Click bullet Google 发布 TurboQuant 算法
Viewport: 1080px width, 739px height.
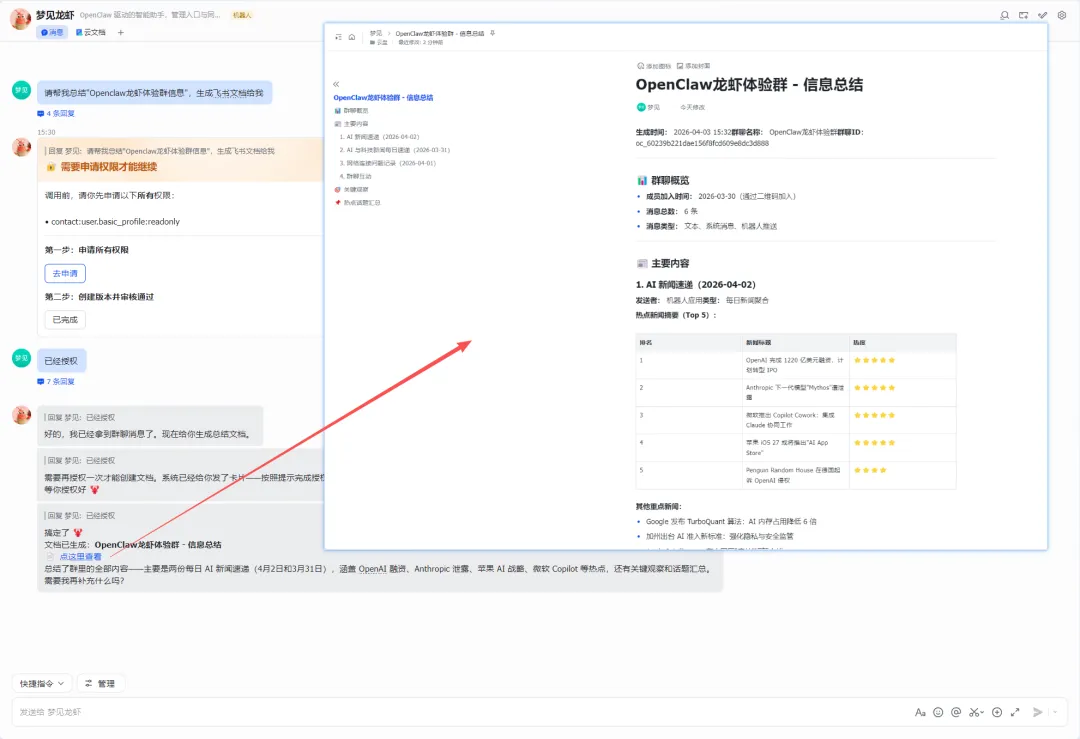[x=731, y=522]
